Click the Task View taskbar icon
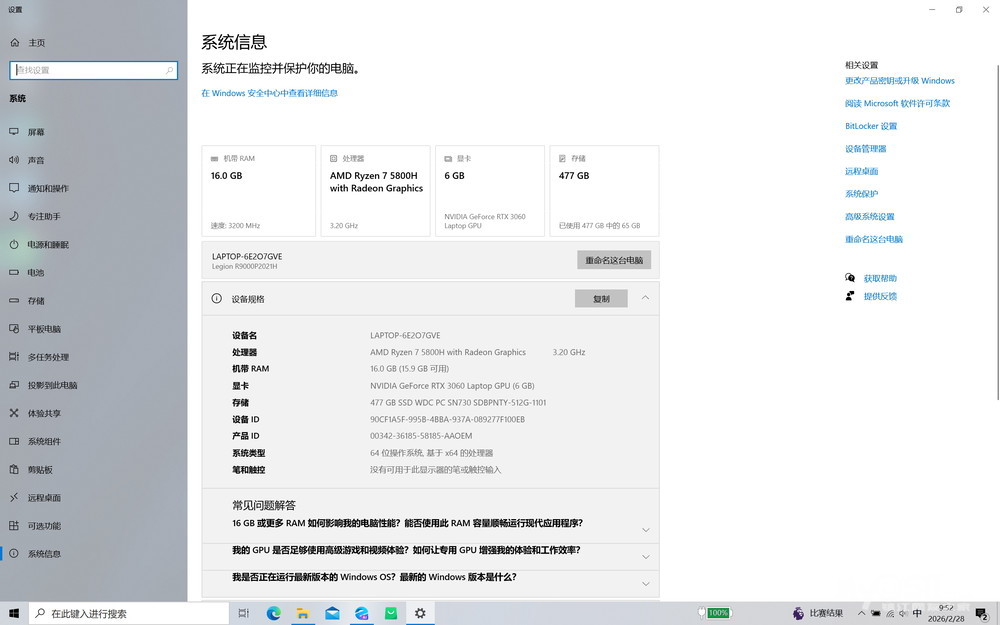This screenshot has height=625, width=1000. [244, 613]
